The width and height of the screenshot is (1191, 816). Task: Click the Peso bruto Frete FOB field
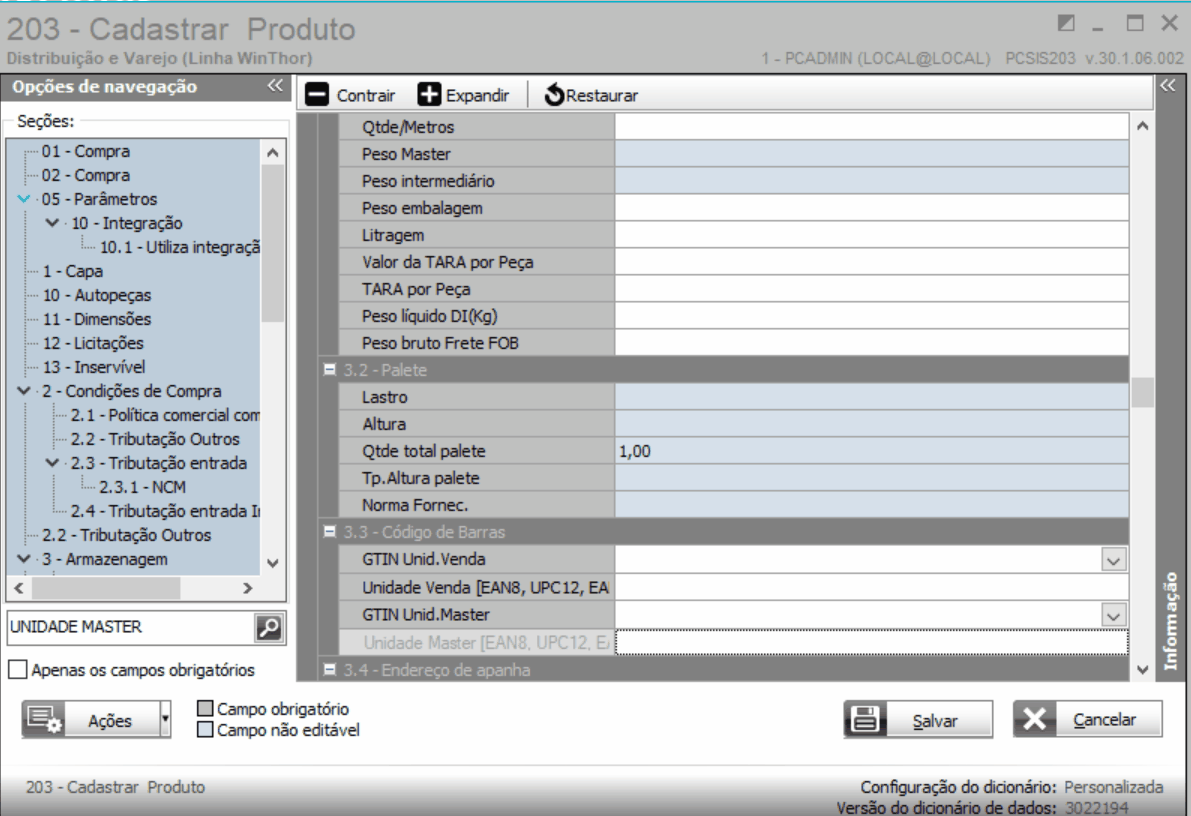[871, 343]
